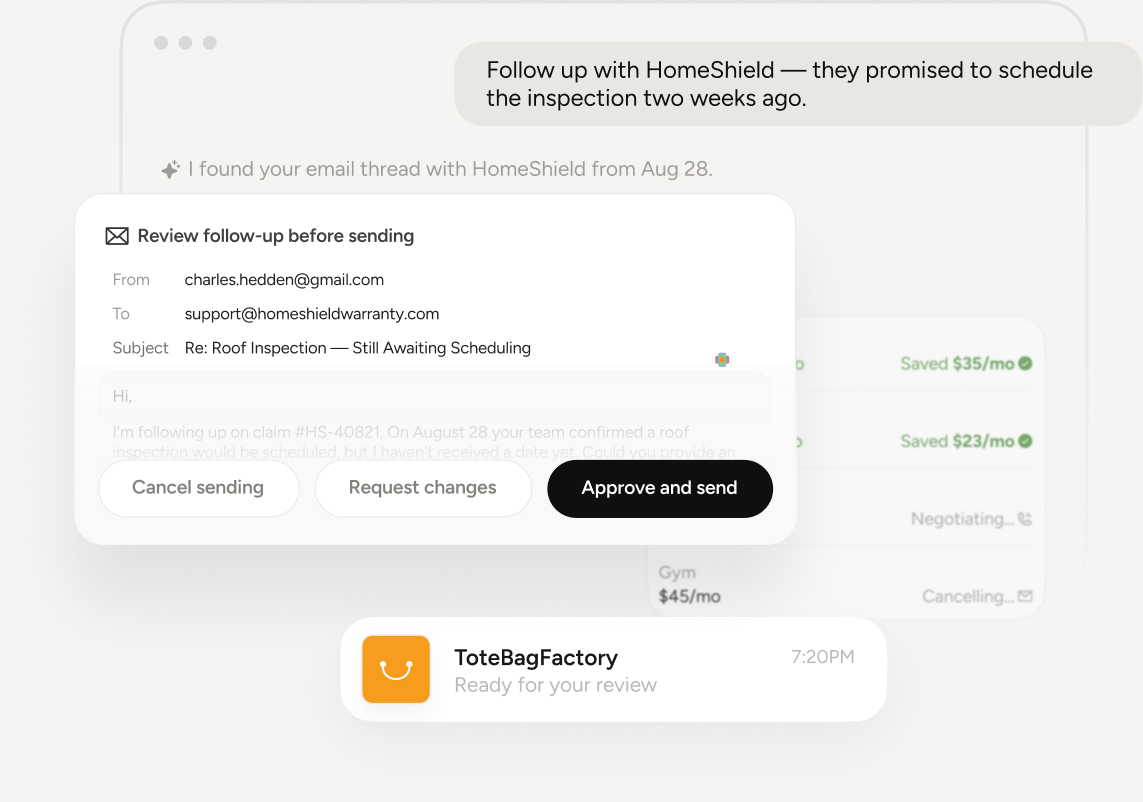Image resolution: width=1143 pixels, height=802 pixels.
Task: Click the green checkmark next to Saved $23/mo
Action: 1025,441
